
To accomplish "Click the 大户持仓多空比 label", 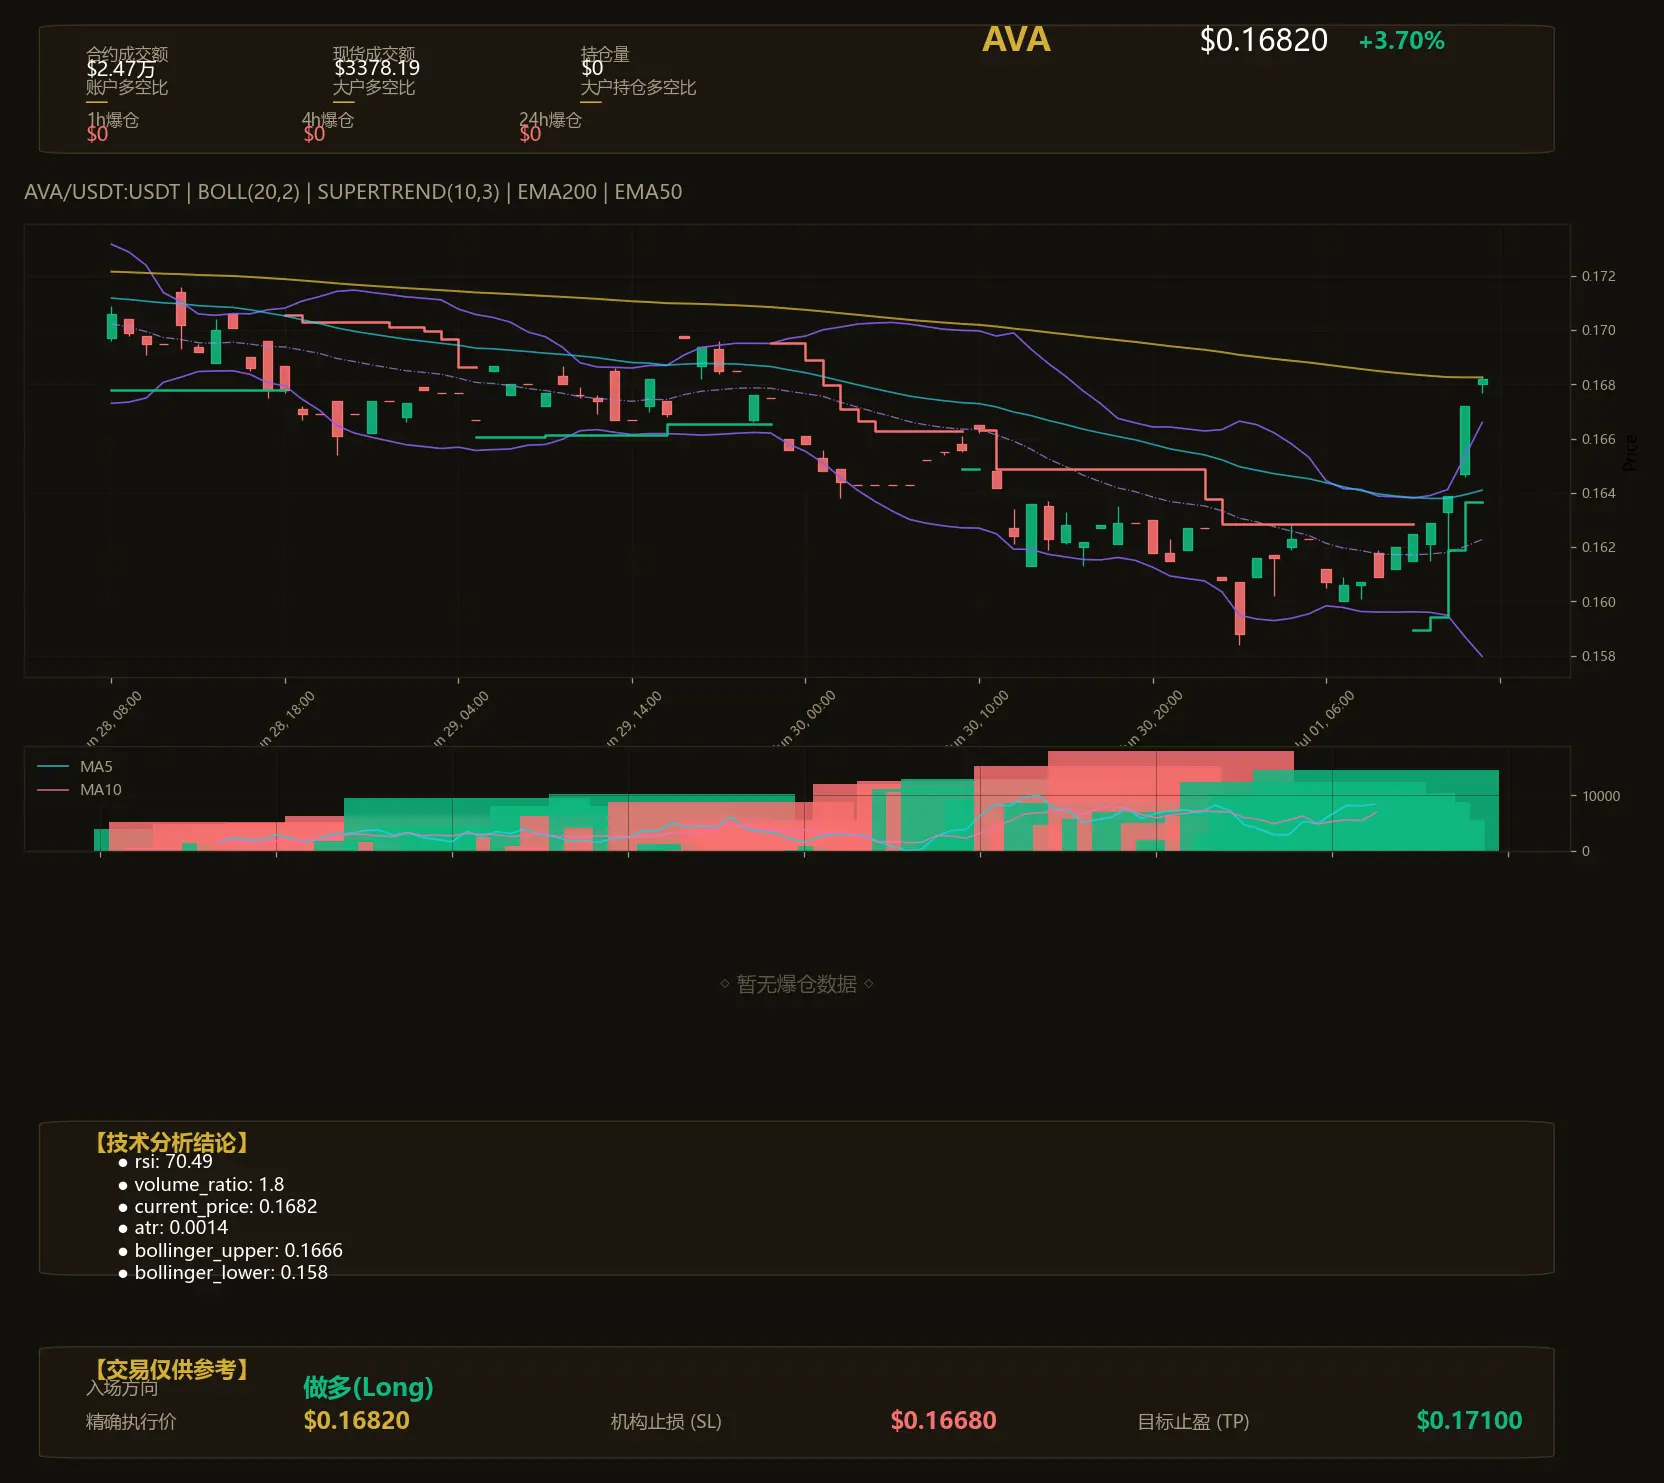I will (638, 87).
